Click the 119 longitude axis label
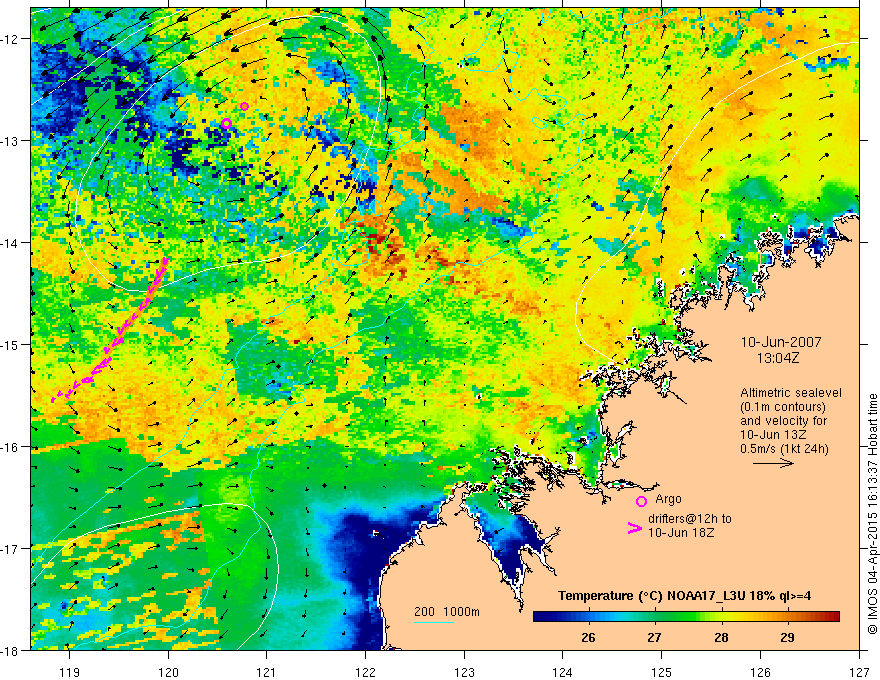This screenshot has width=880, height=680. pos(70,672)
